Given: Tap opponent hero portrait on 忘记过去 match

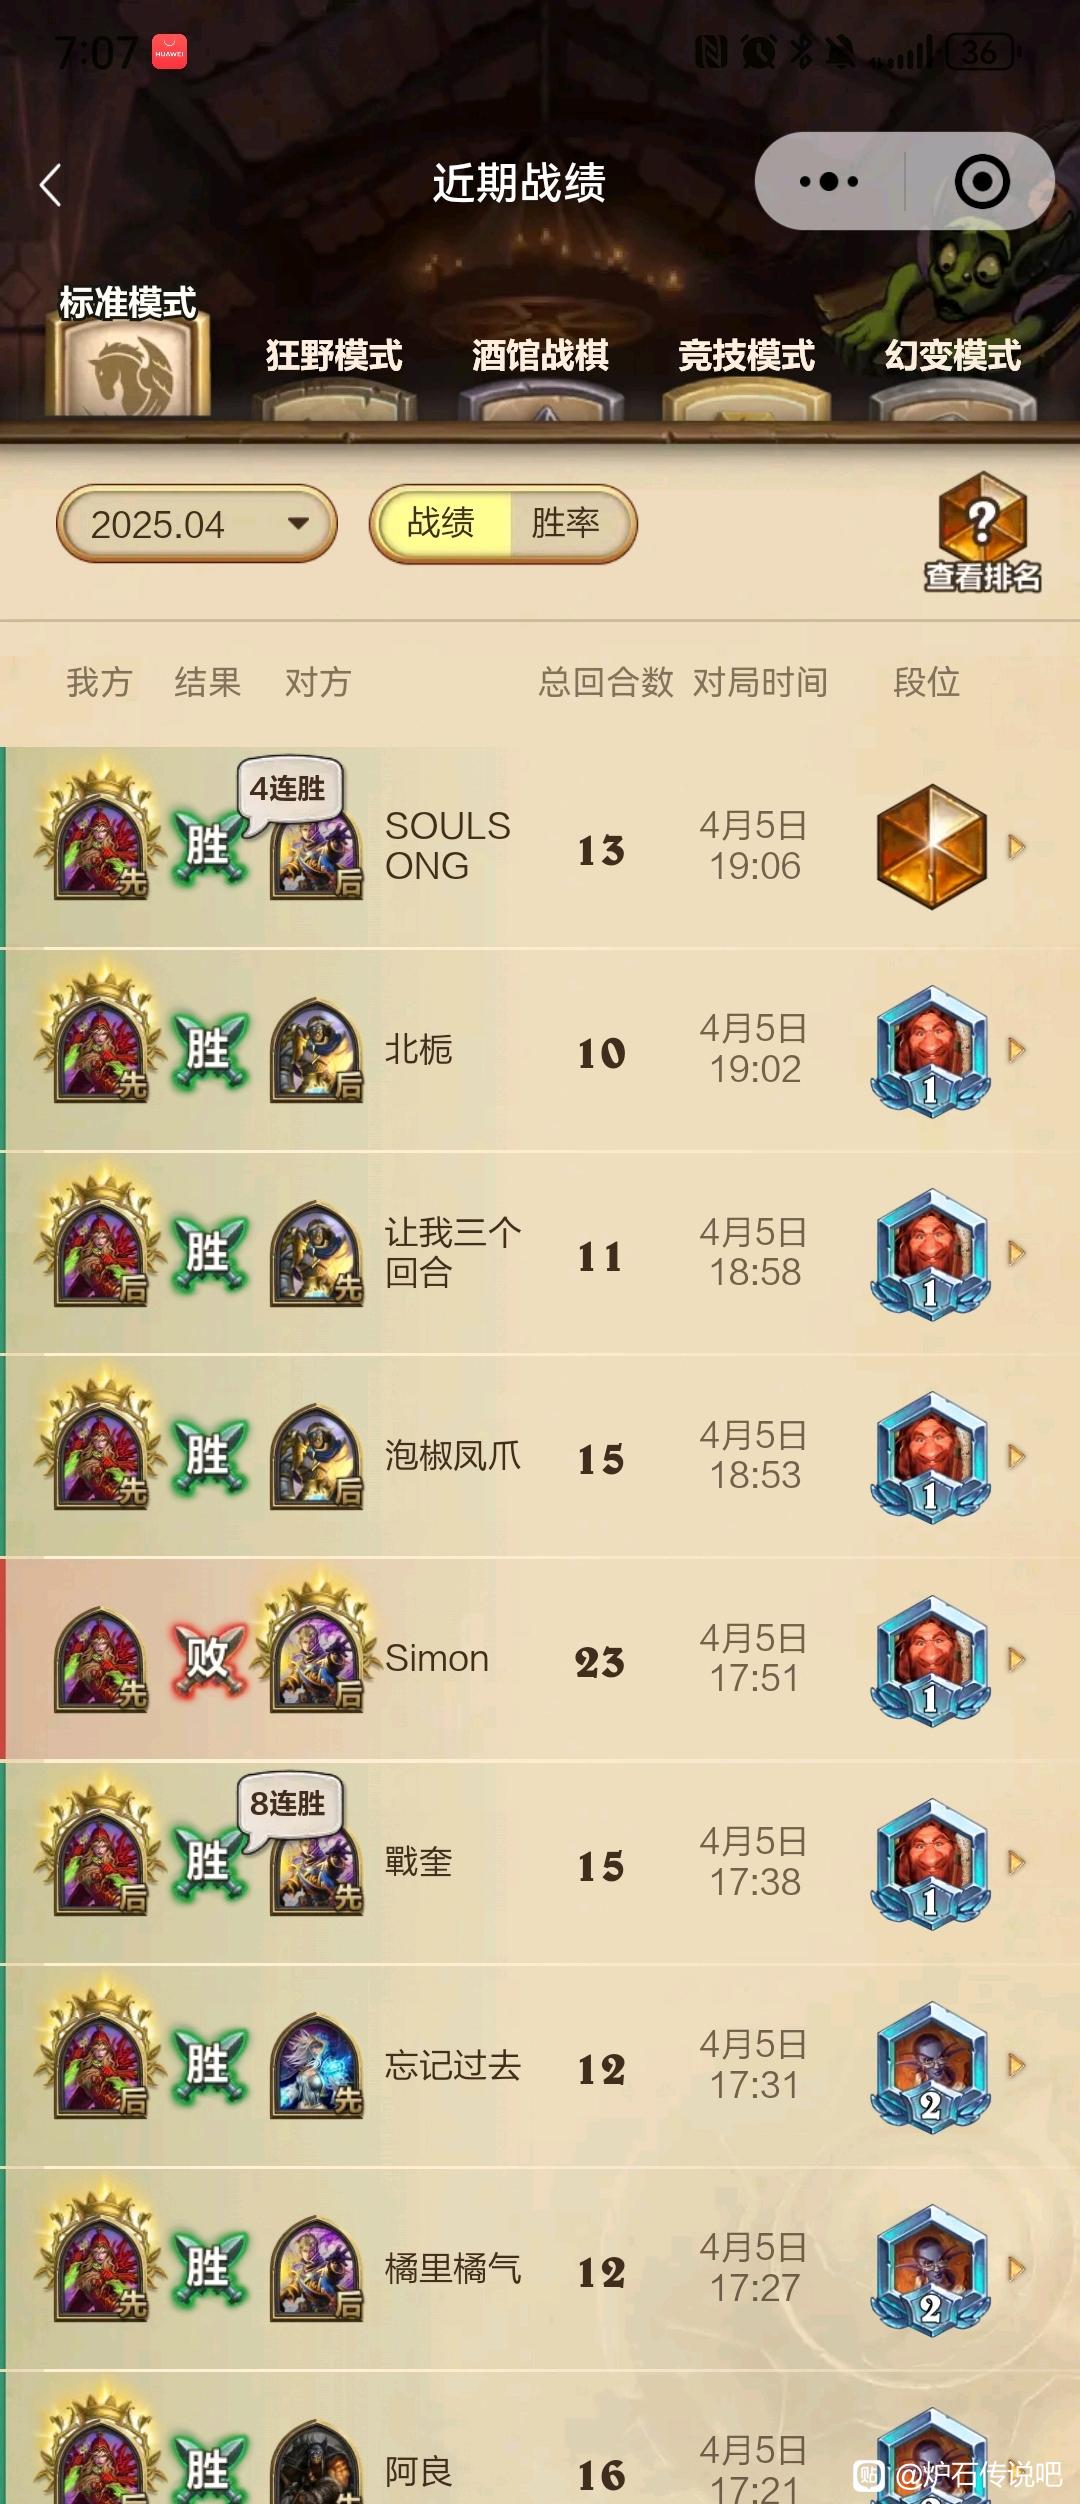Looking at the screenshot, I should [x=316, y=2065].
